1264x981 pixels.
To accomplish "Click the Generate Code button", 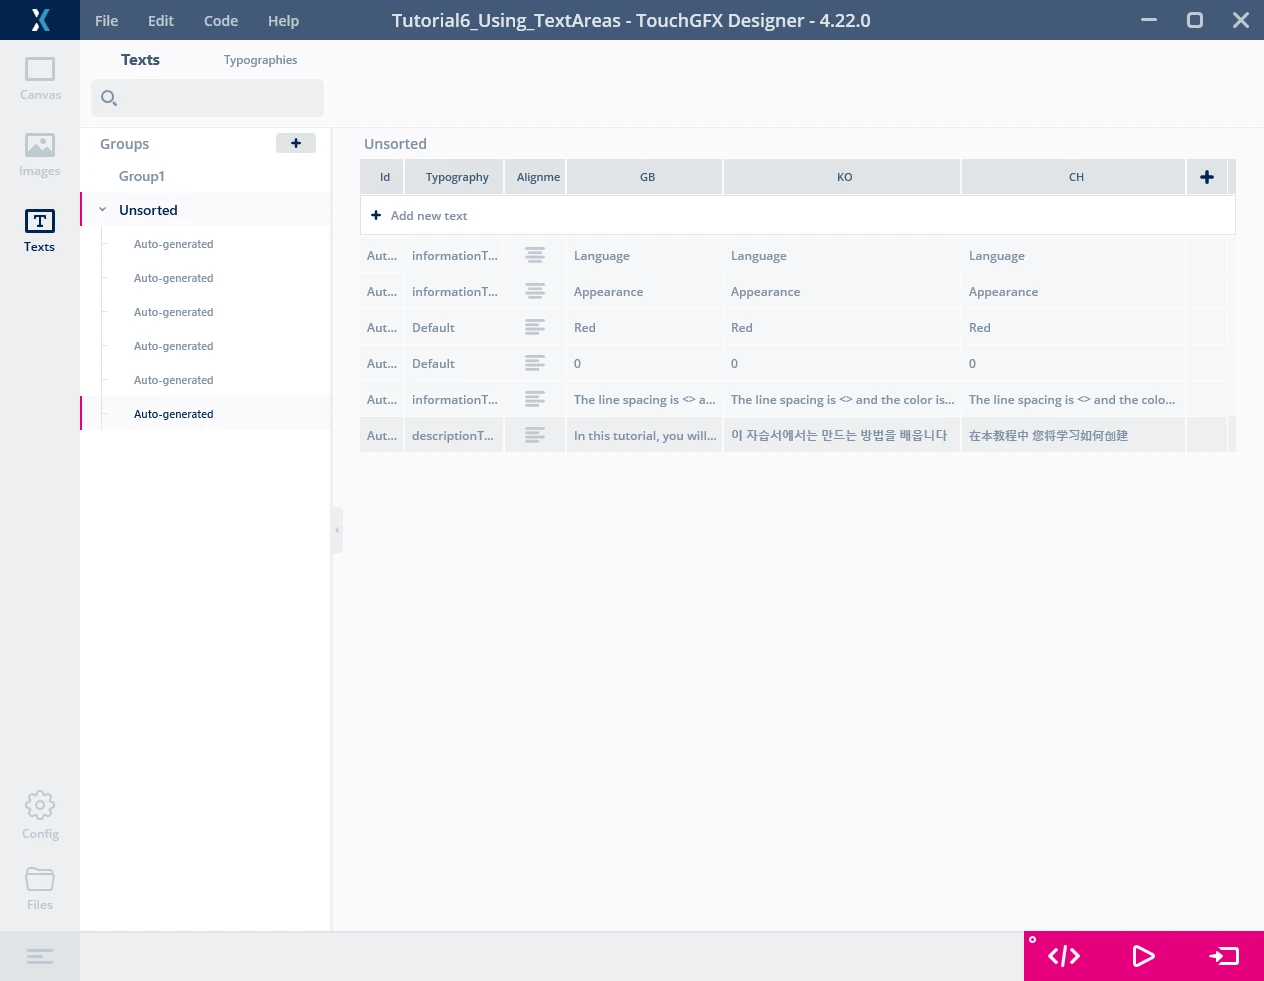I will click(x=1064, y=956).
